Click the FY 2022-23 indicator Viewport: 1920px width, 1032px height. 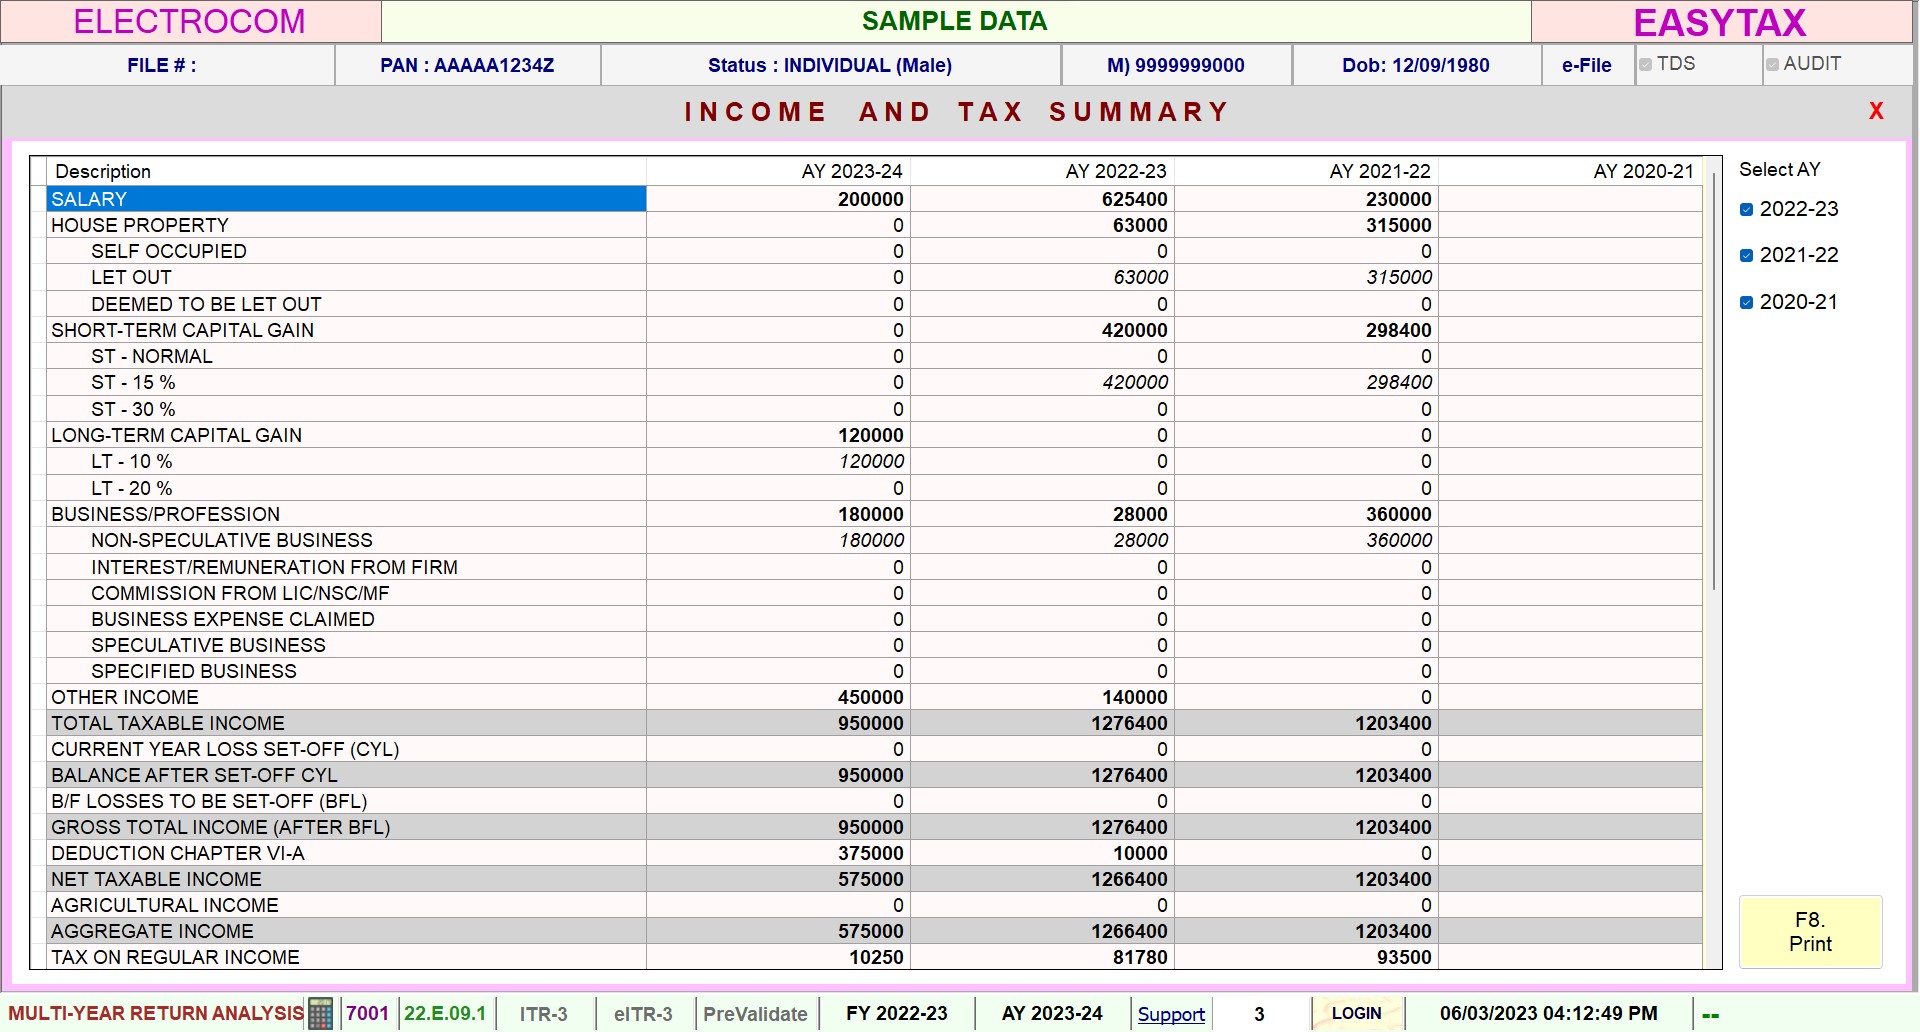(x=897, y=1014)
